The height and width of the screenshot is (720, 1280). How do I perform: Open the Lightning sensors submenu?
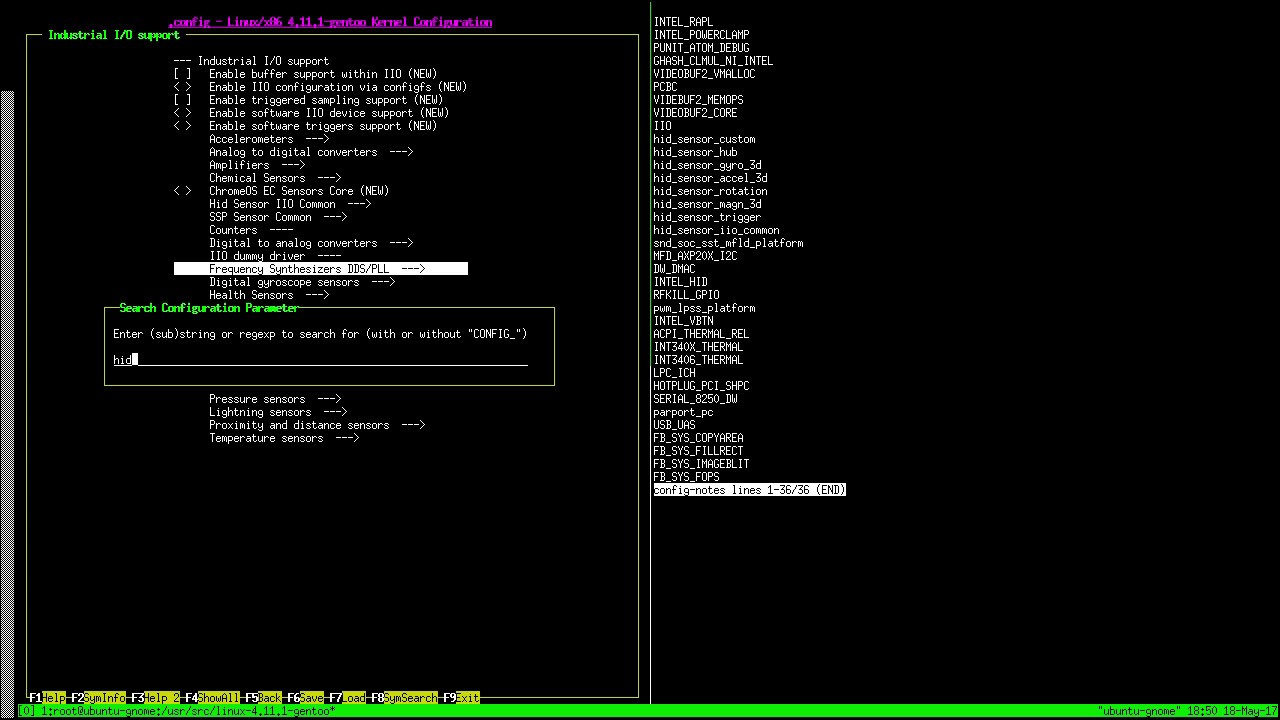point(278,412)
